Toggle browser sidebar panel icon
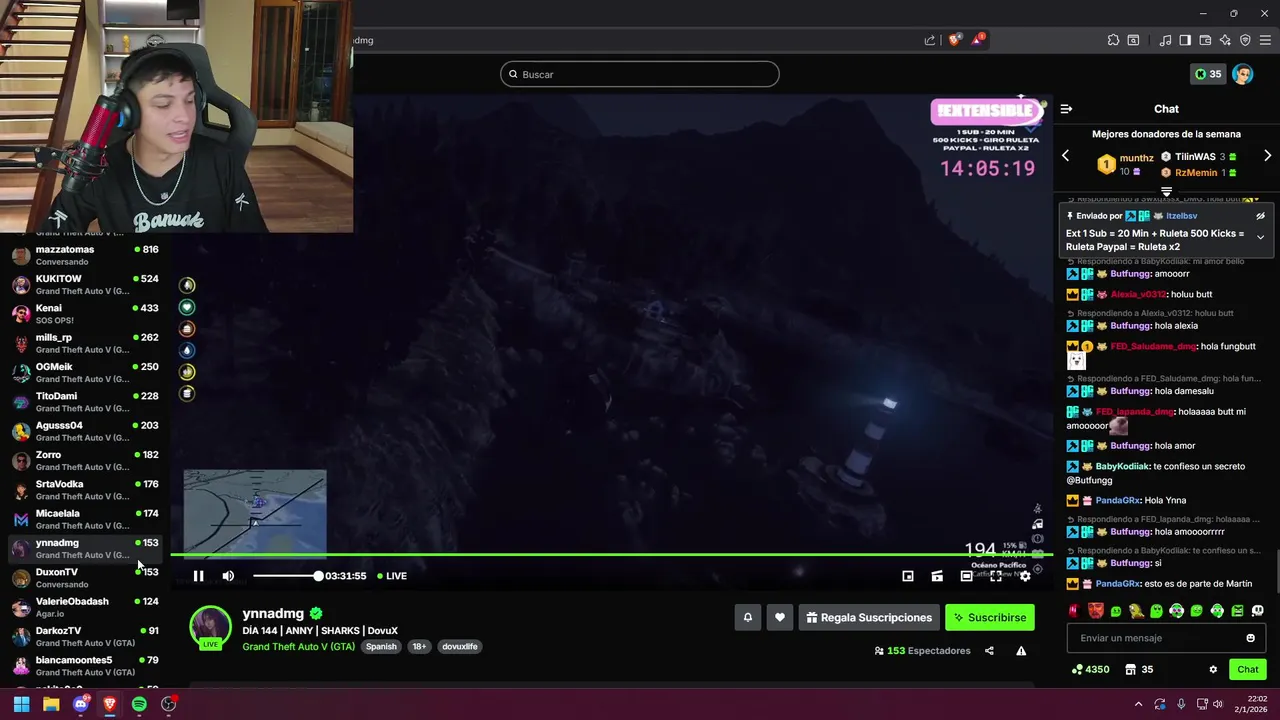 tap(1185, 40)
